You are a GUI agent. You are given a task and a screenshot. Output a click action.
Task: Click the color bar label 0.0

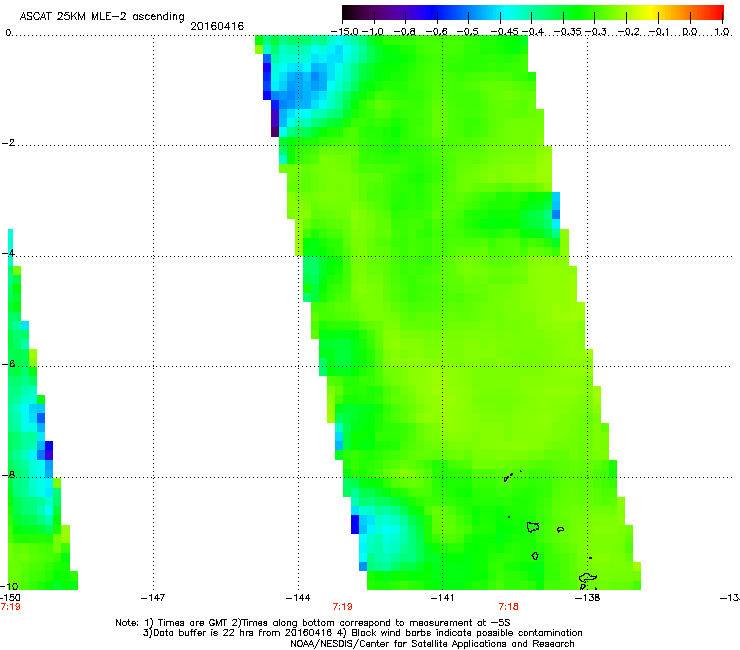click(690, 32)
